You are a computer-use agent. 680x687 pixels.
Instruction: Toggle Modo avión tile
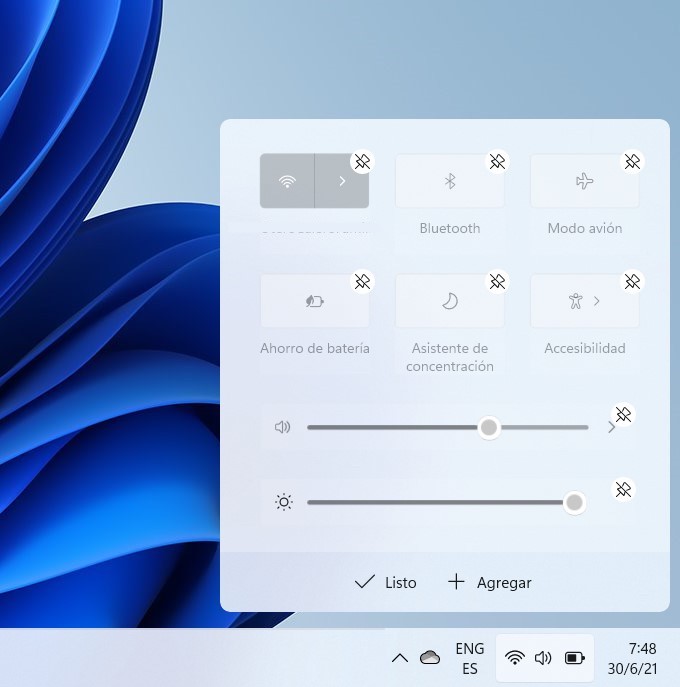click(x=584, y=181)
